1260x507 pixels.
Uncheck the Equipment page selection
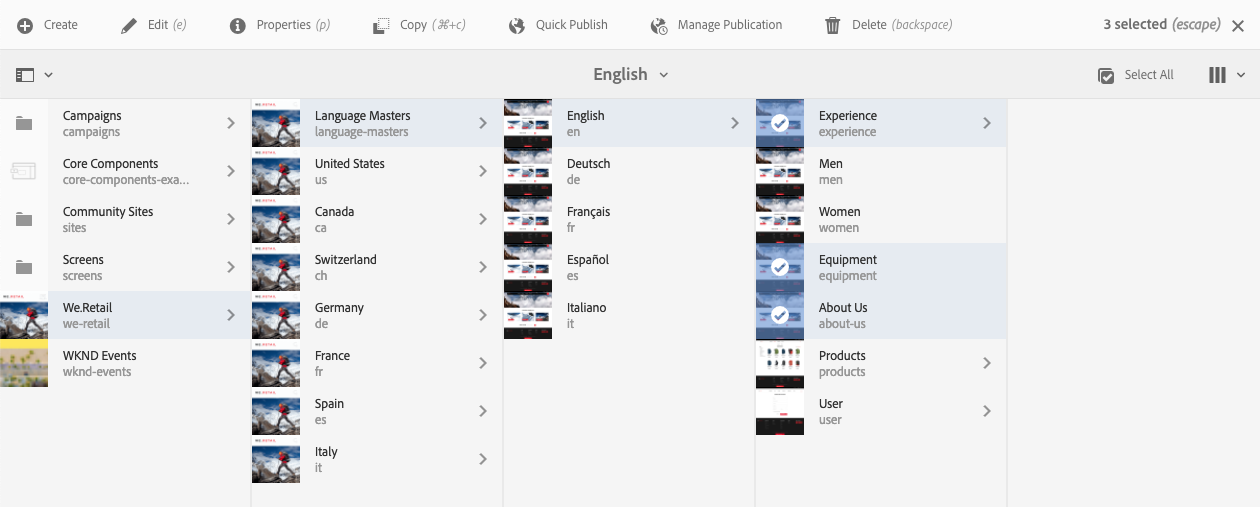coord(780,267)
